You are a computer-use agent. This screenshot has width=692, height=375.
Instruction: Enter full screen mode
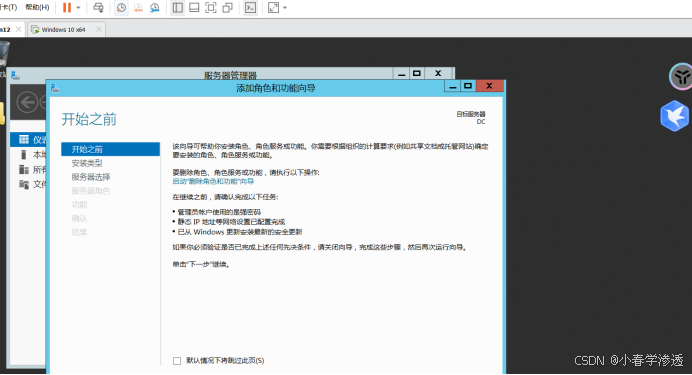point(211,8)
